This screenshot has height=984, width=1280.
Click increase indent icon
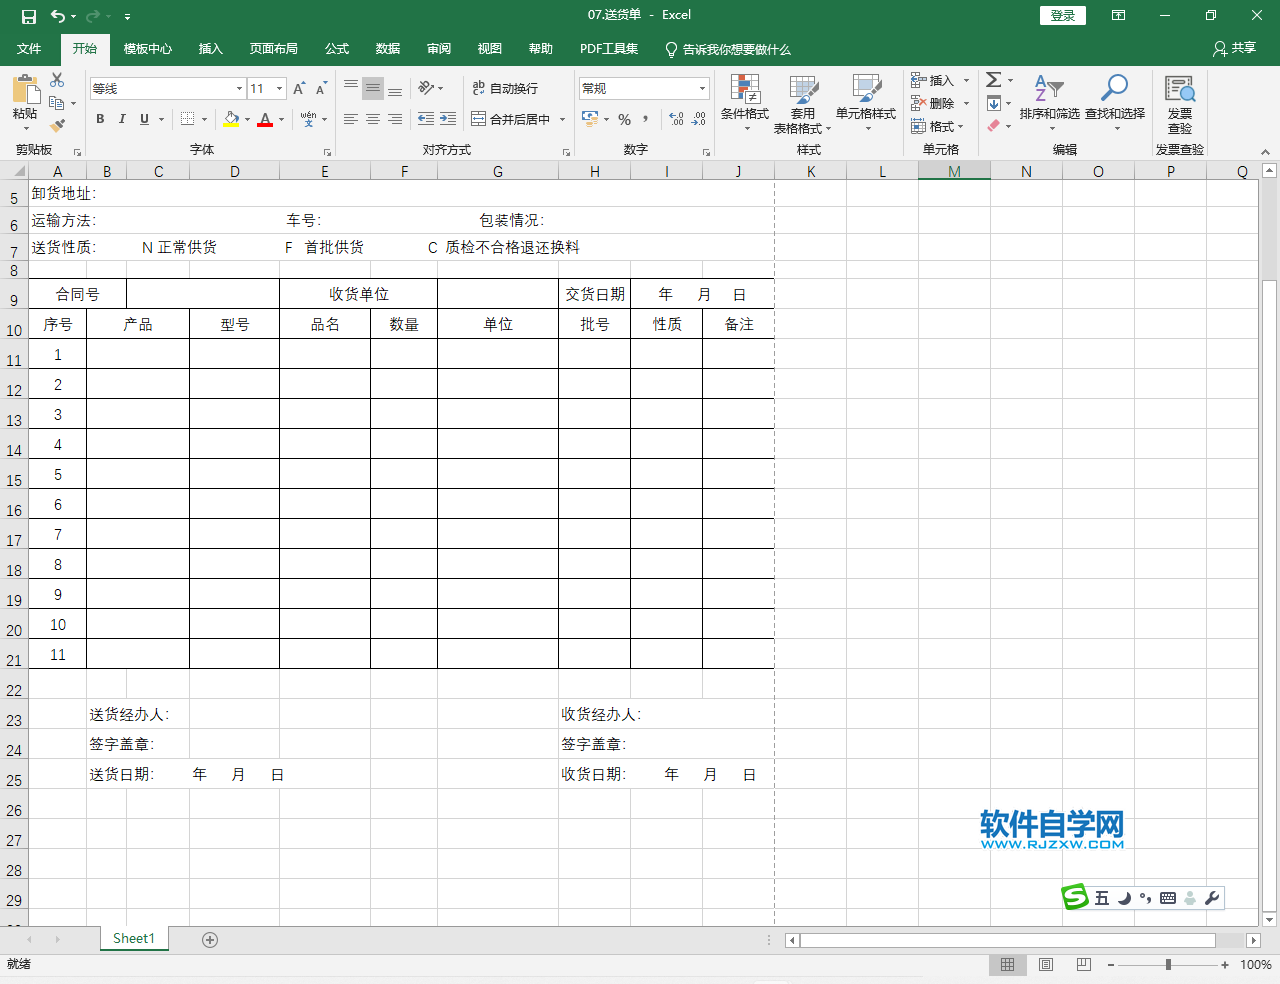coord(448,119)
